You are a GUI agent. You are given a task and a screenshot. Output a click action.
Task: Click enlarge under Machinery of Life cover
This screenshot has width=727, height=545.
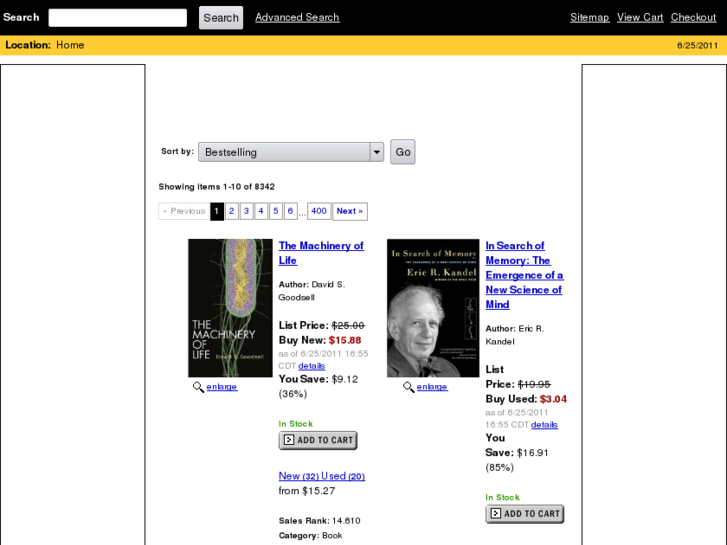[x=222, y=386]
